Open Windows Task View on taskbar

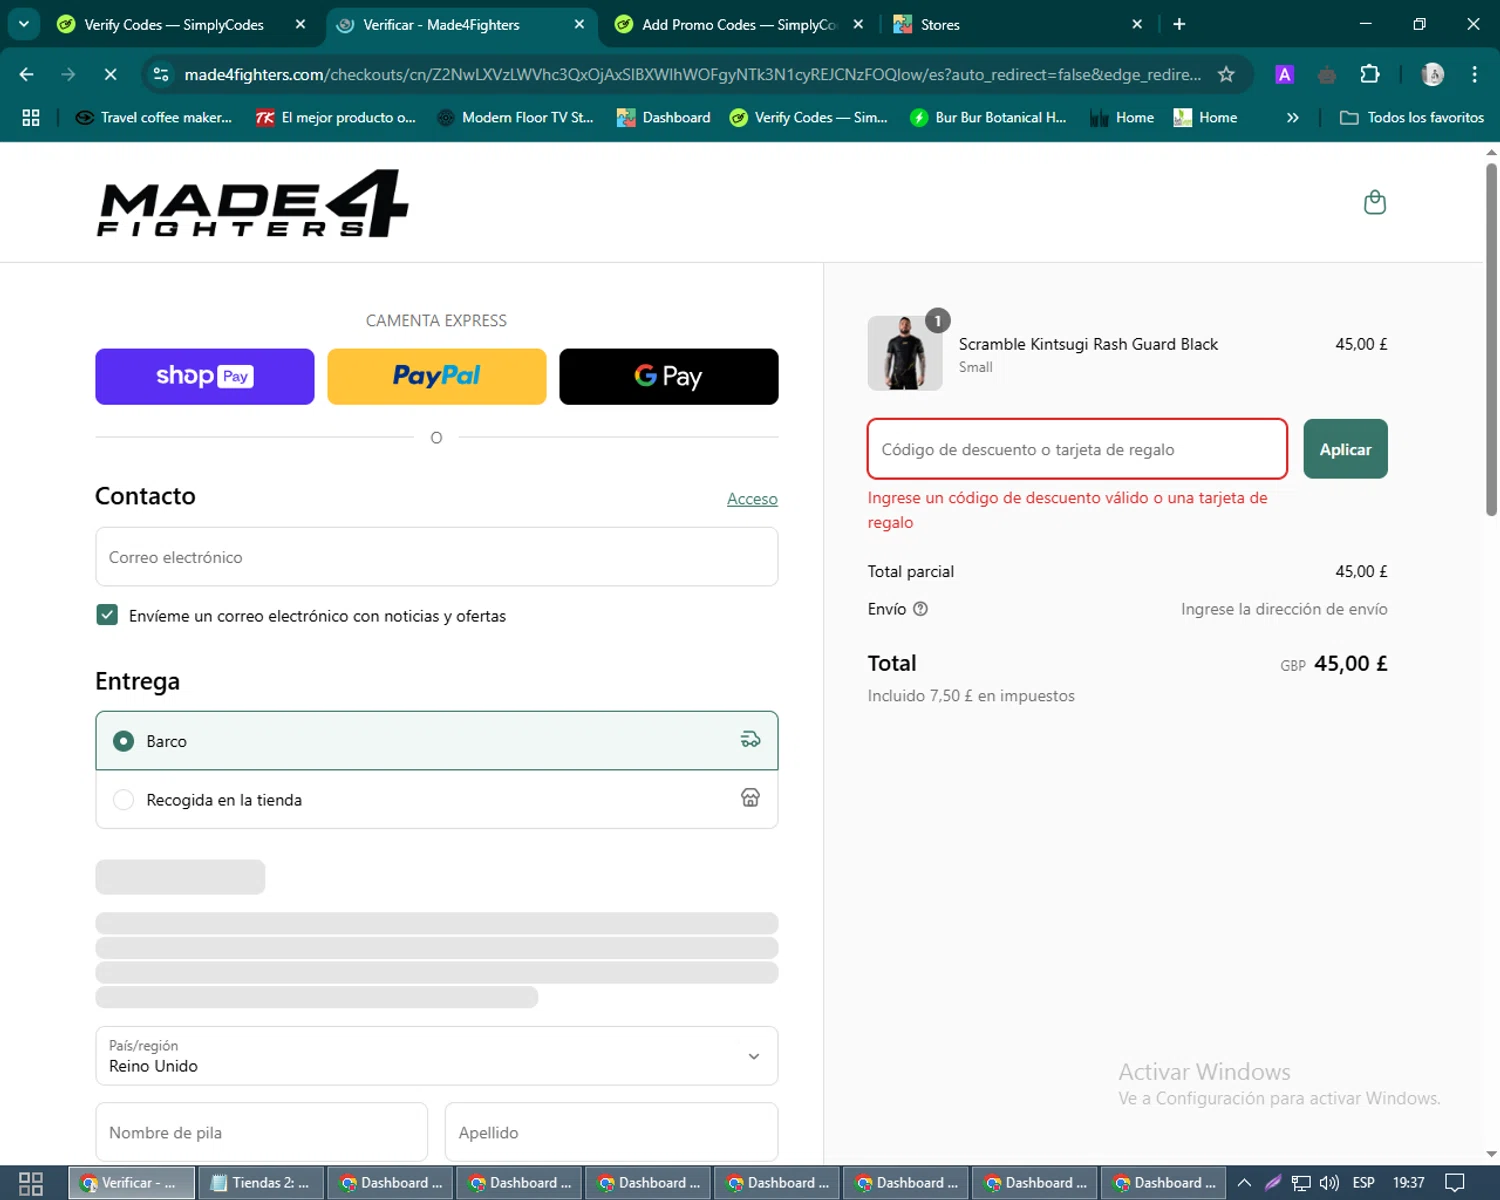31,1183
